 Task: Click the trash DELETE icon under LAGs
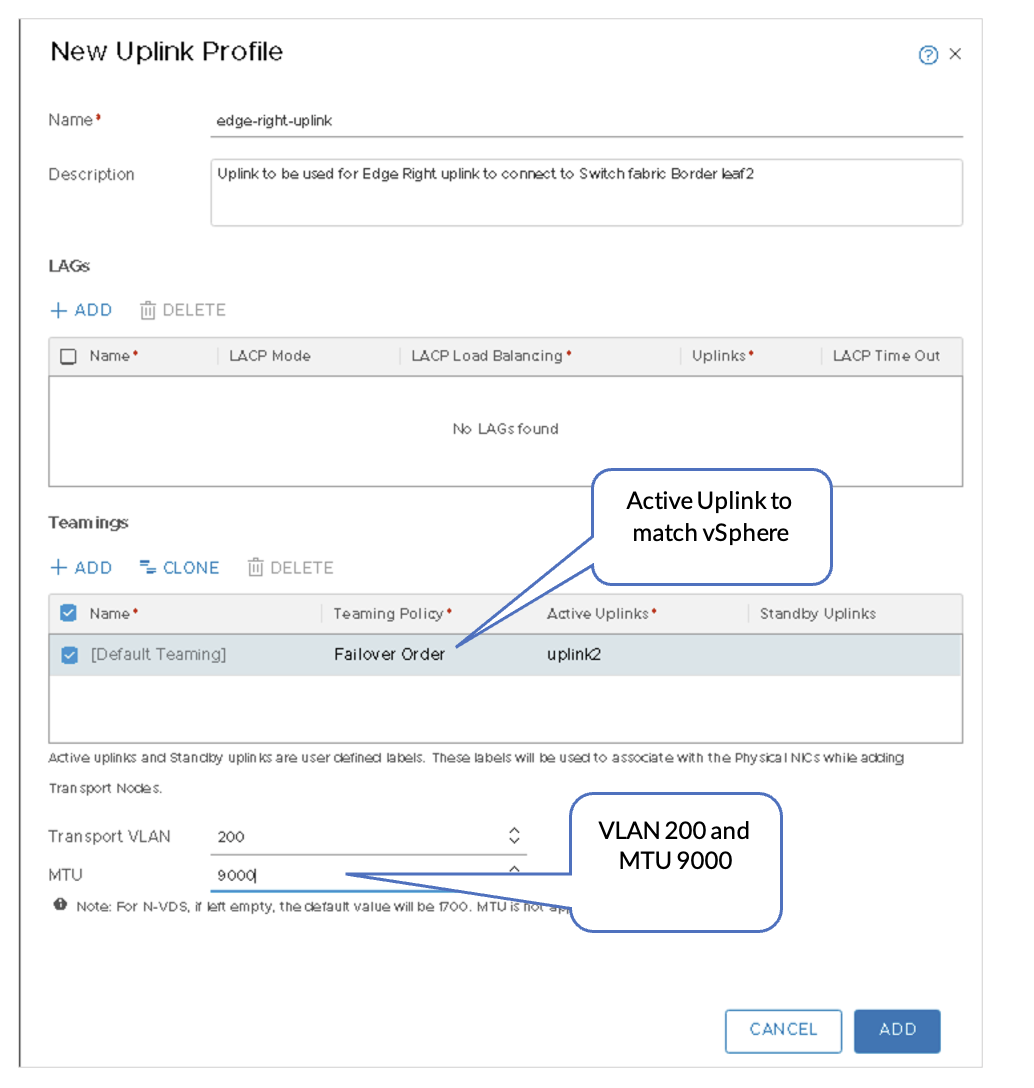tap(148, 310)
